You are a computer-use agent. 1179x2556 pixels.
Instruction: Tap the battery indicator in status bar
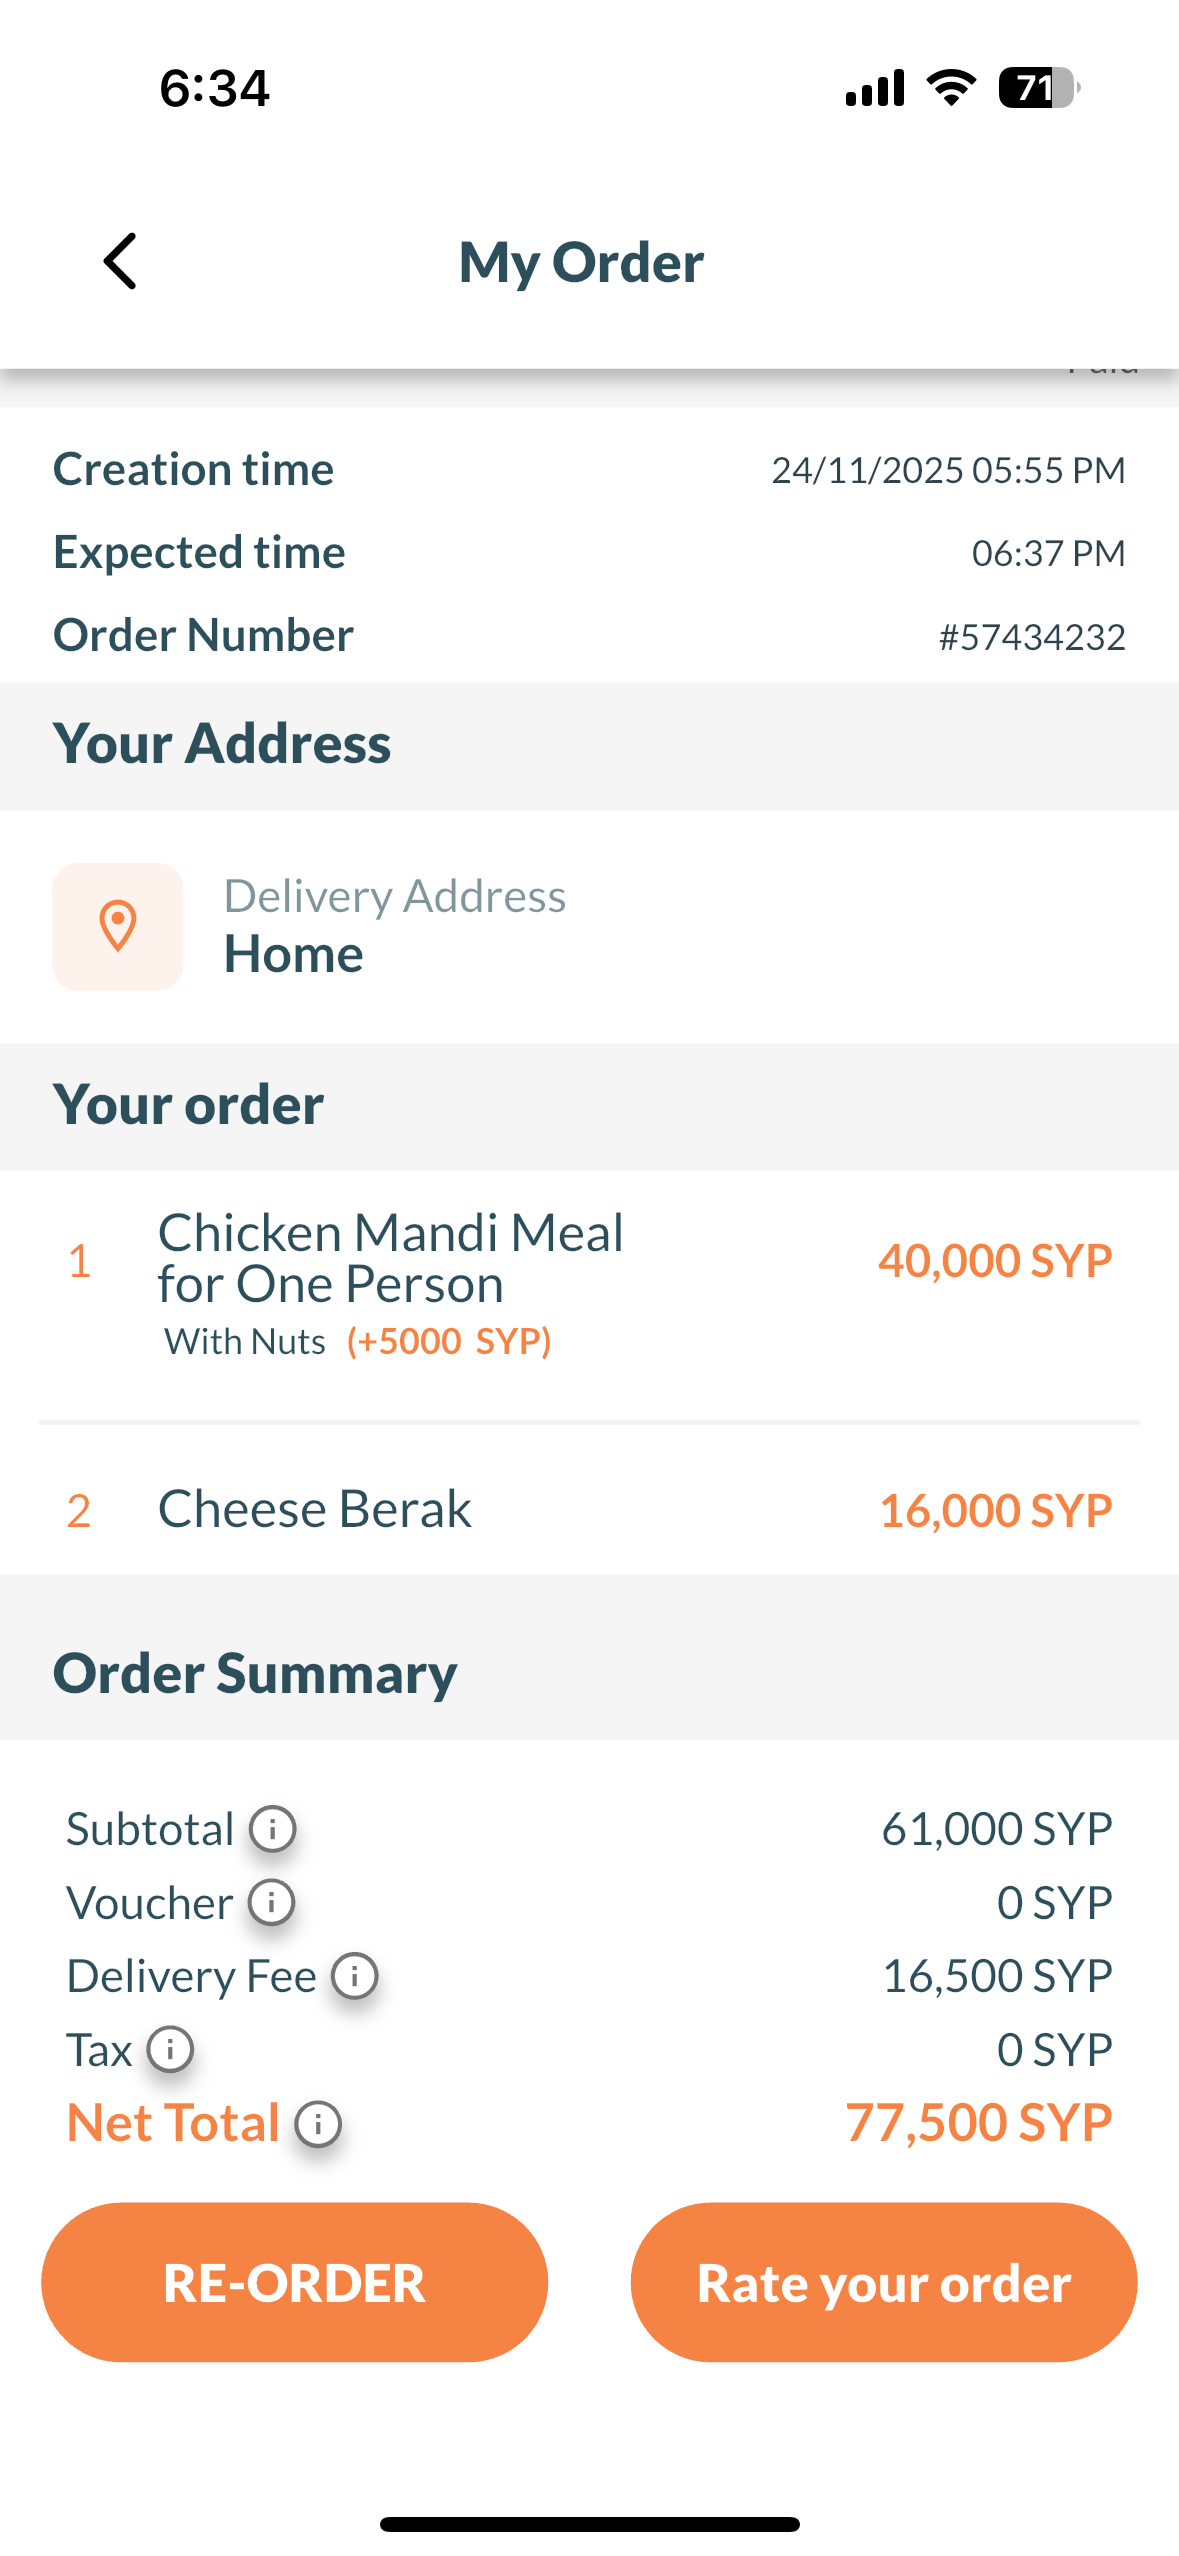click(1038, 88)
